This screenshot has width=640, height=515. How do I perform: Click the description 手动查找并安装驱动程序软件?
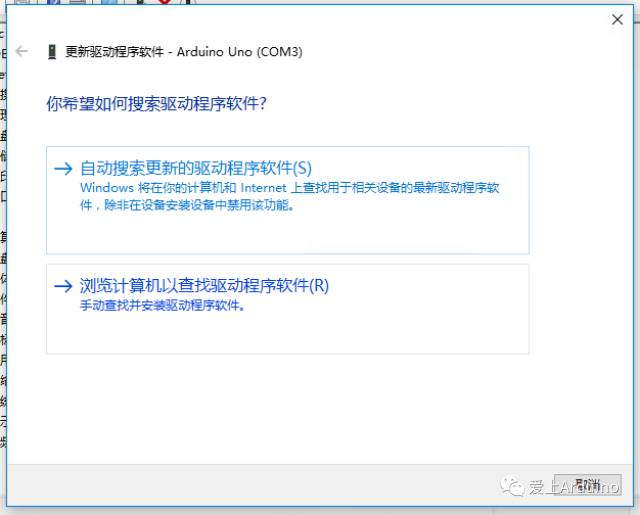click(162, 305)
